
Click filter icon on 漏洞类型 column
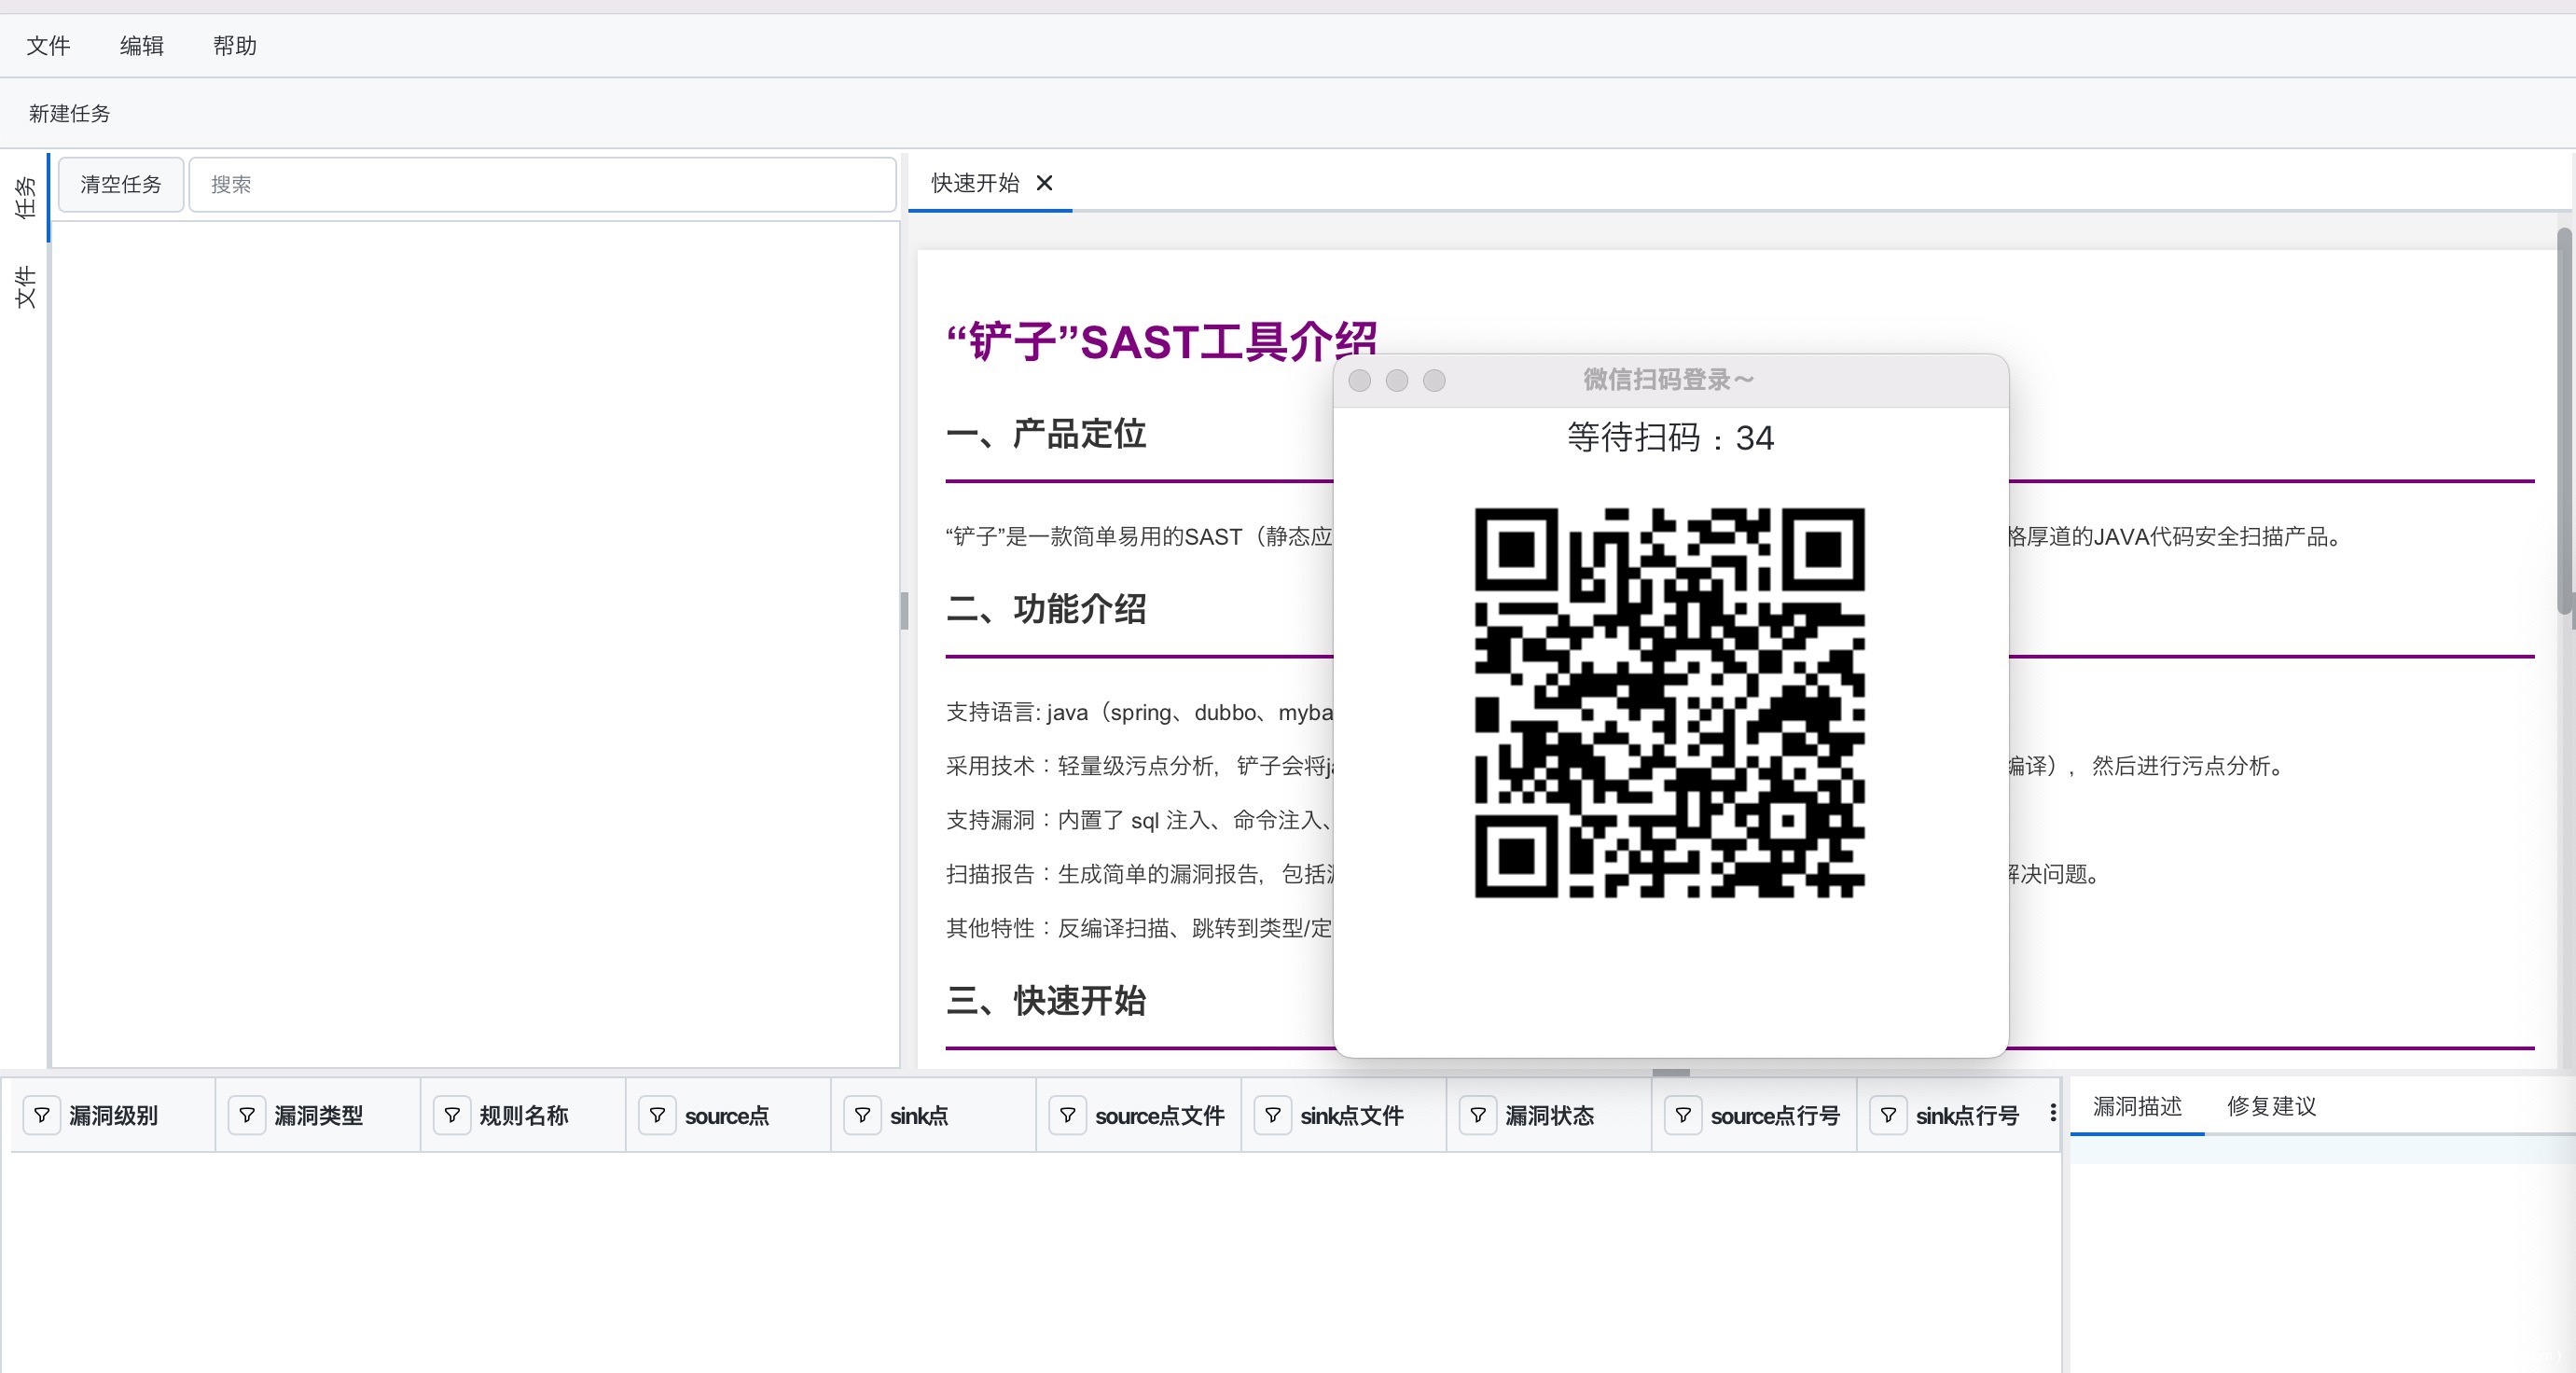[x=247, y=1115]
